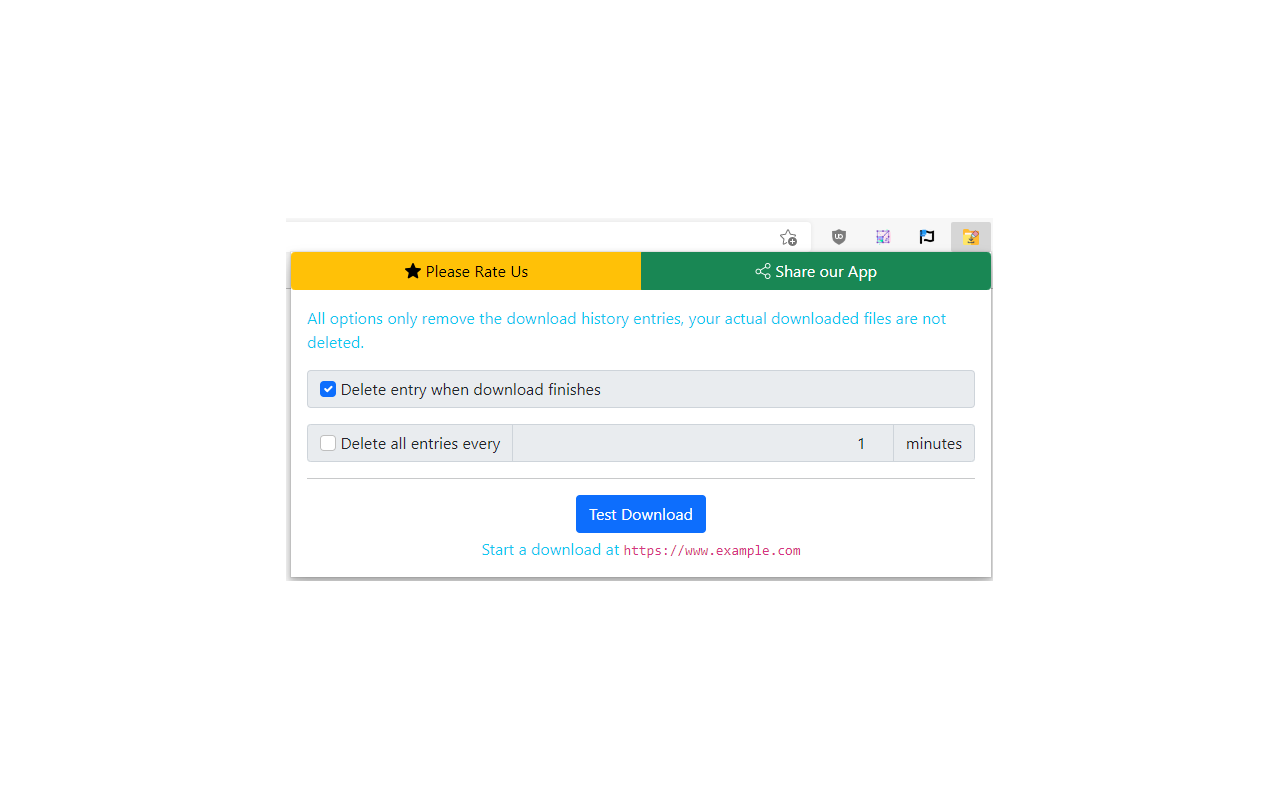
Task: Click the https://www.example.com link text
Action: tap(712, 550)
